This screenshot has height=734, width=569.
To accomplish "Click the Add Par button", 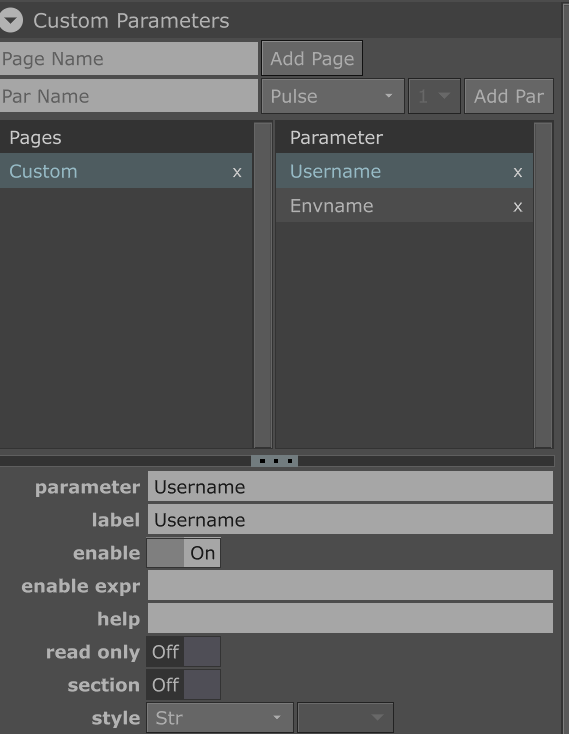I will click(509, 96).
